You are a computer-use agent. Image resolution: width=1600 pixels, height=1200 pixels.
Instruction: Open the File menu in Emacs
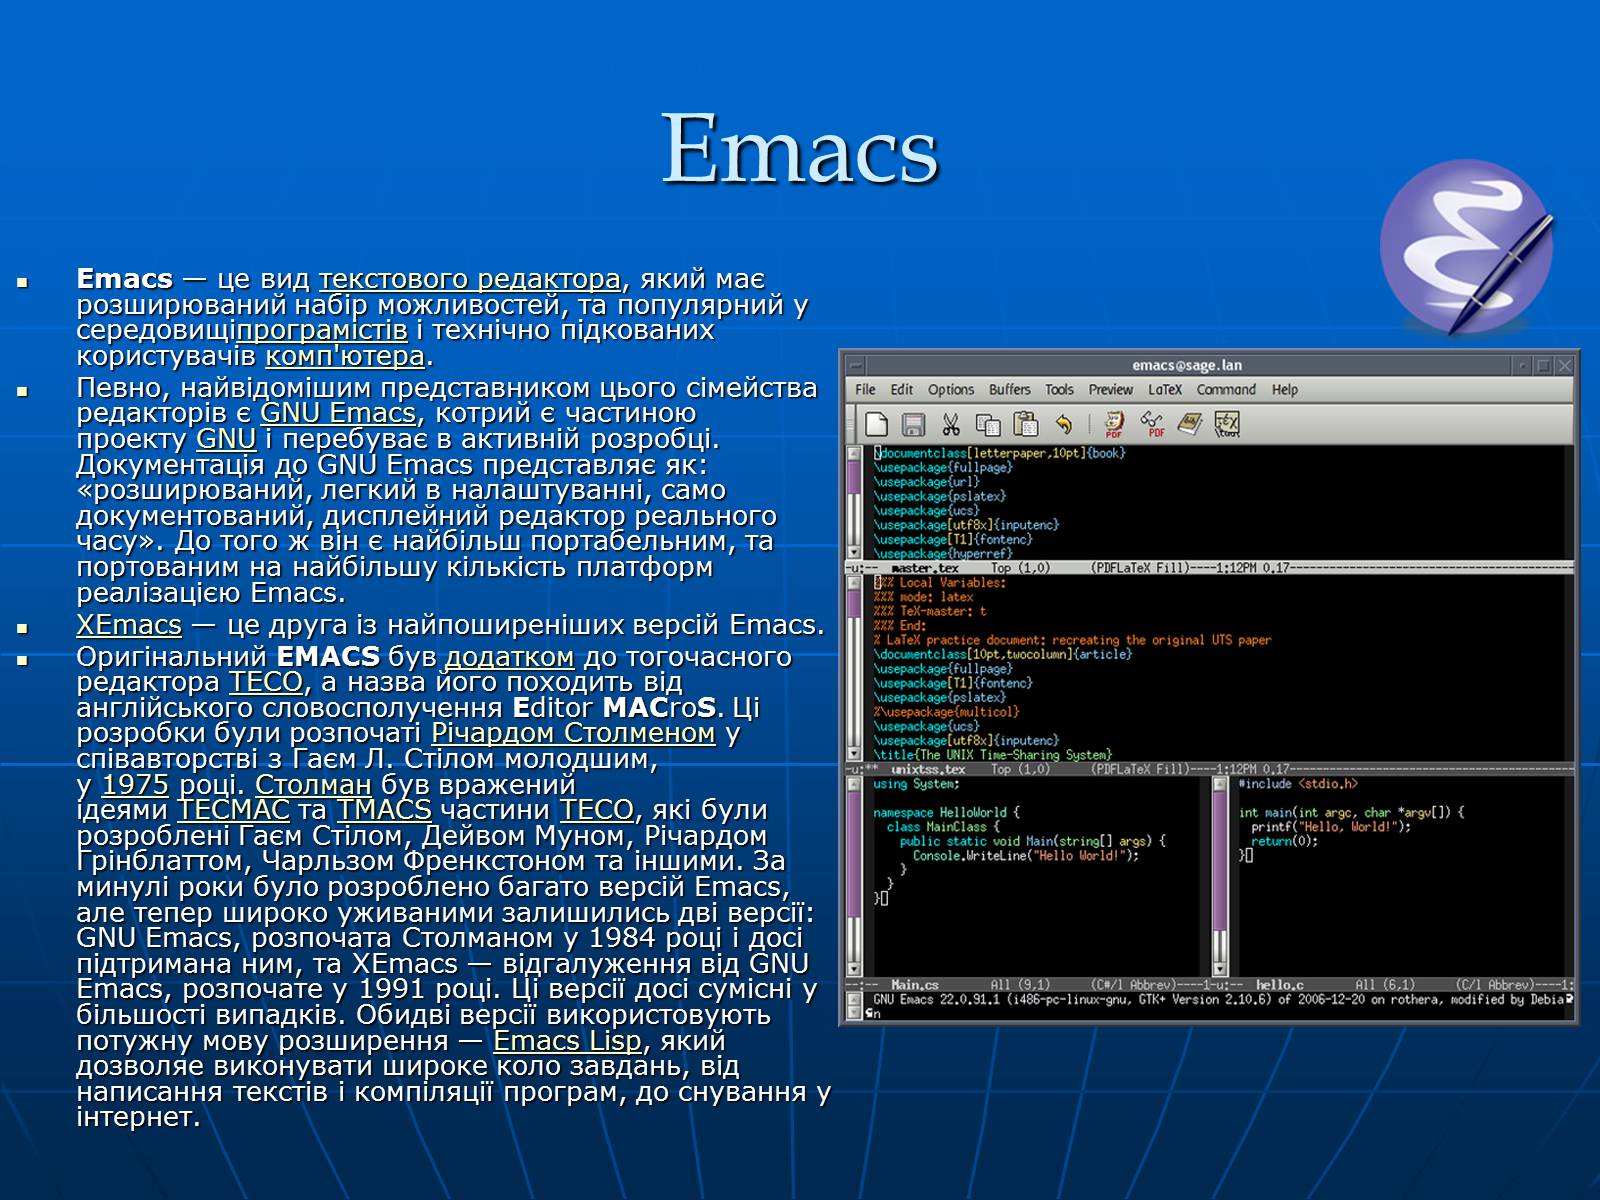point(865,390)
